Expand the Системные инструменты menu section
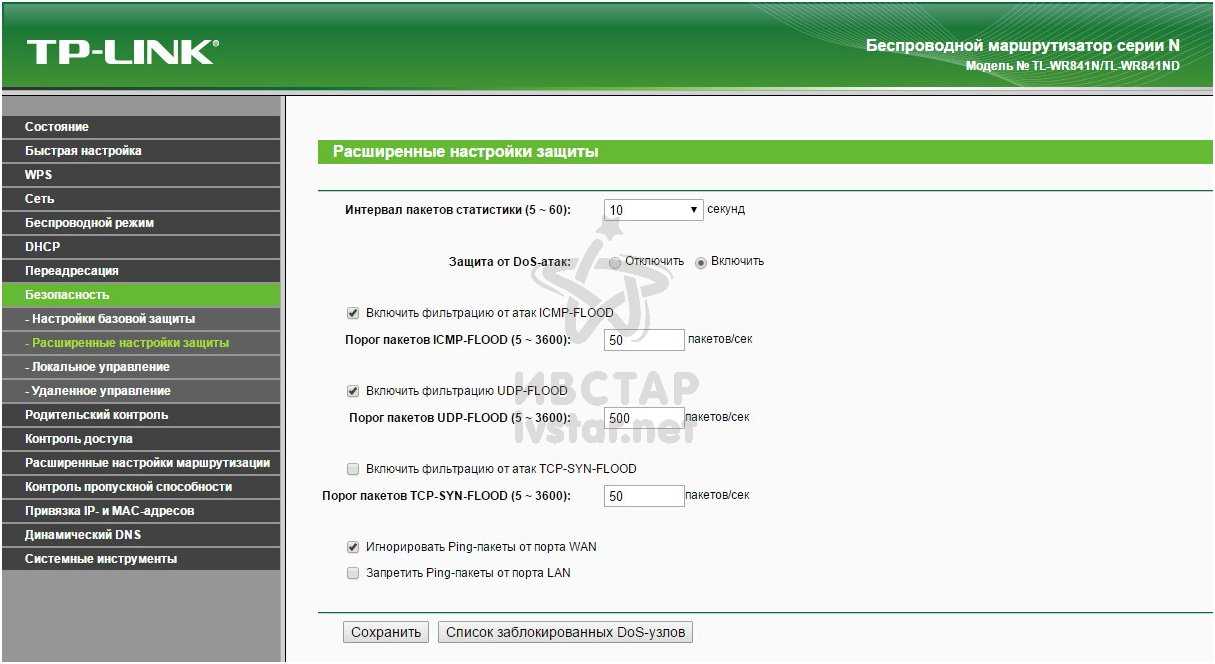The width and height of the screenshot is (1215, 664). tap(101, 559)
